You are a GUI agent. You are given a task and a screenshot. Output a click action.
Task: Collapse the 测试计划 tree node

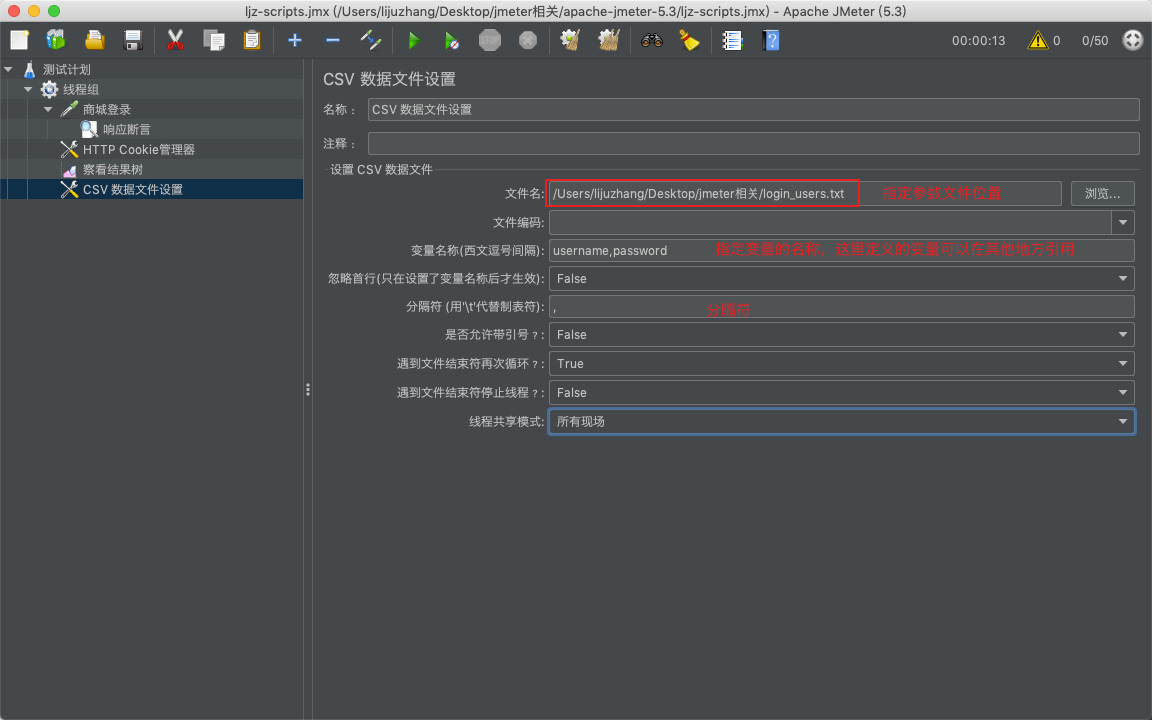[9, 69]
